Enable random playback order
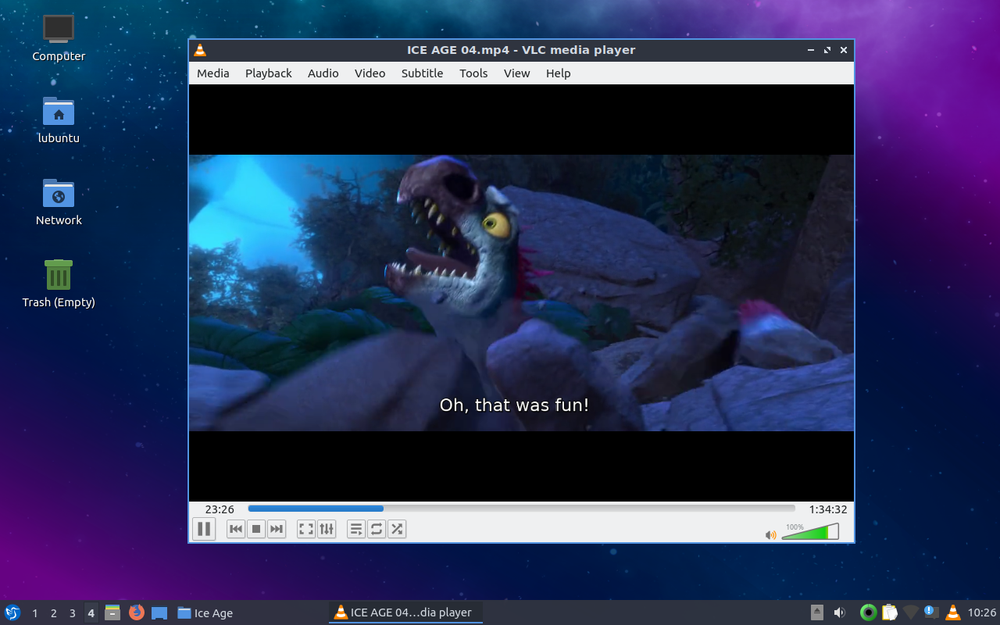Image resolution: width=1000 pixels, height=625 pixels. pos(396,529)
